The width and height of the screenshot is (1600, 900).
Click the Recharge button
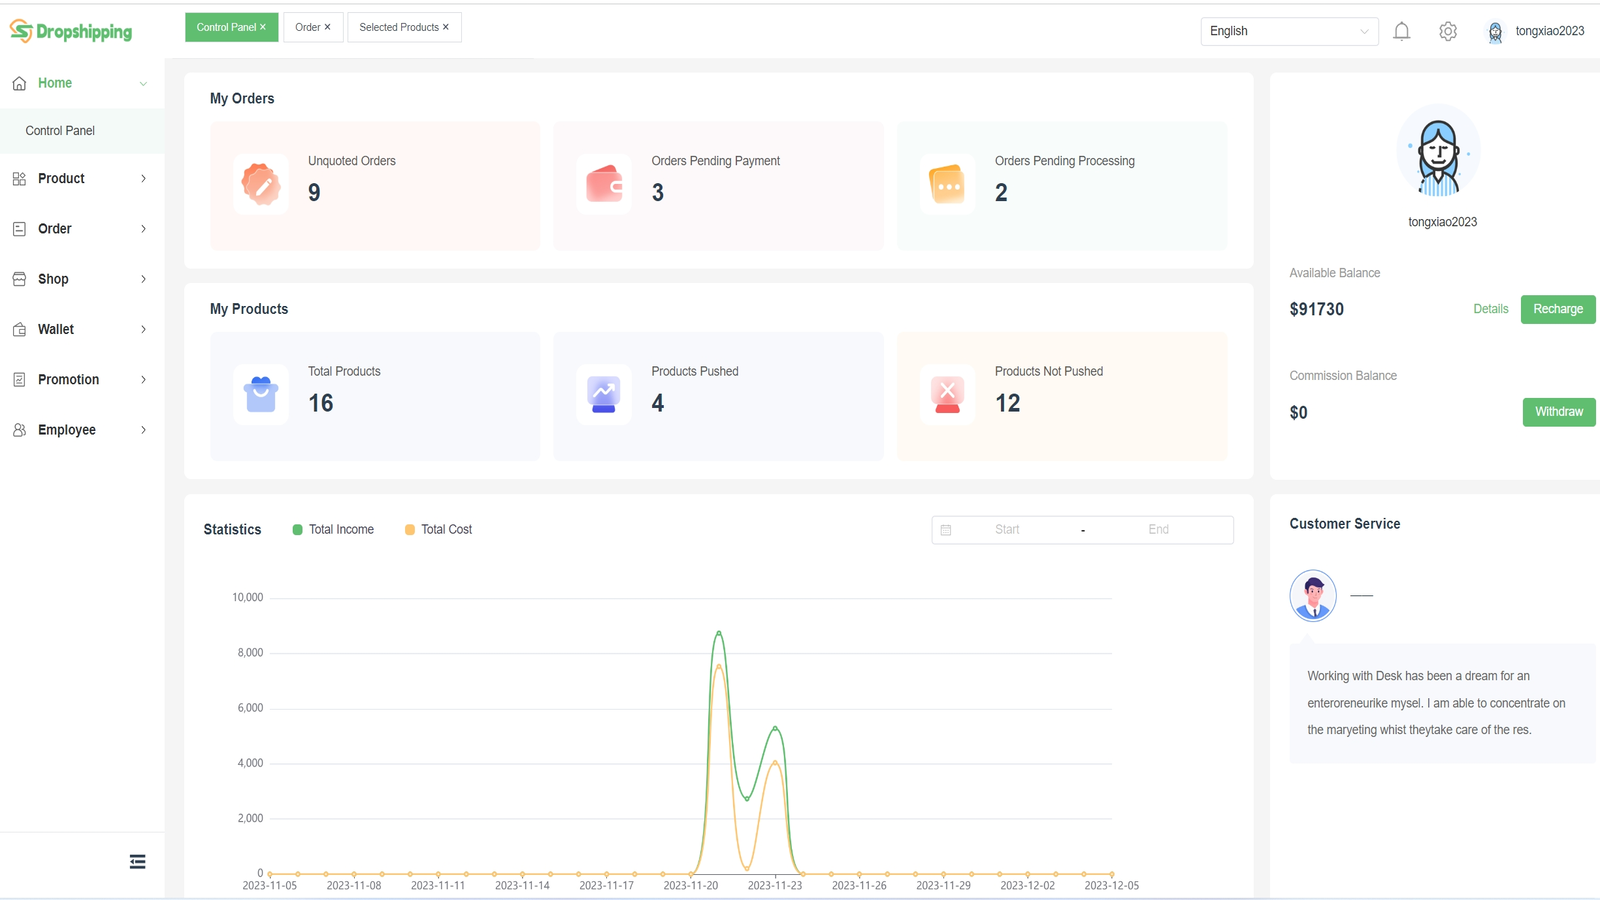click(x=1557, y=309)
